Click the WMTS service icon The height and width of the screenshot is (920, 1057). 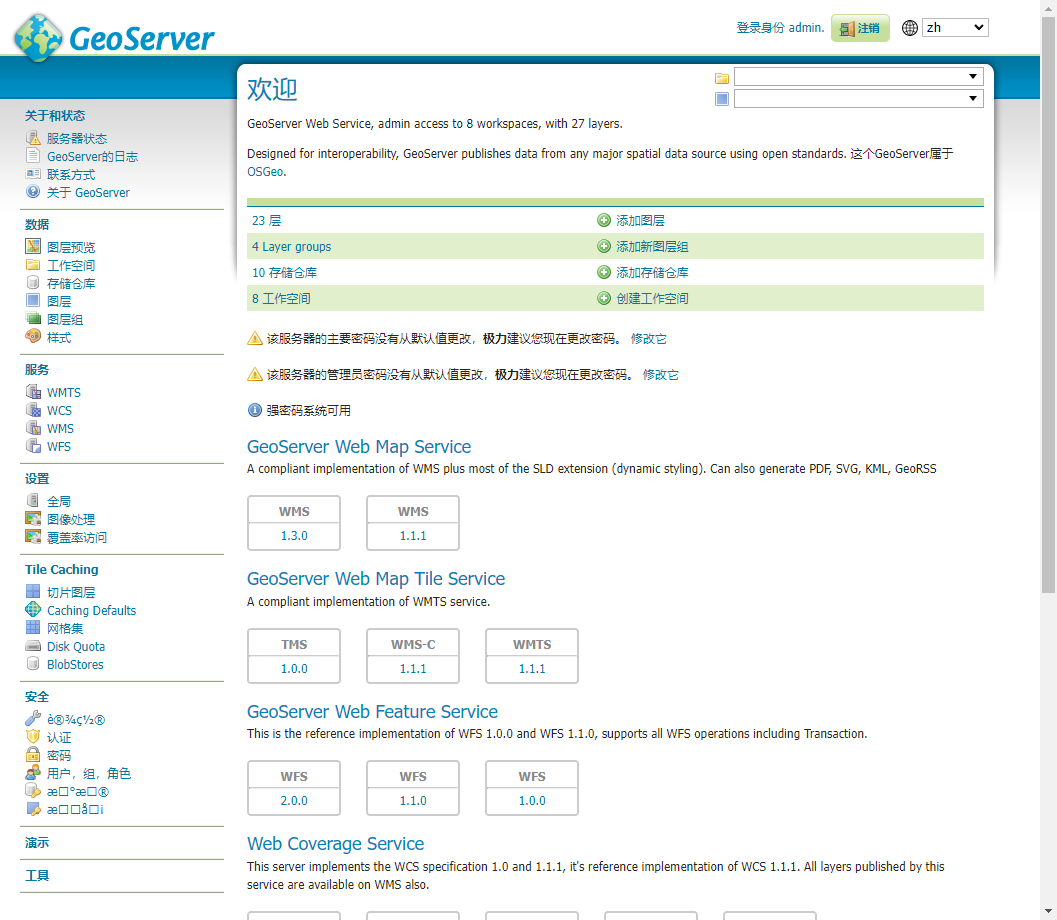[33, 392]
